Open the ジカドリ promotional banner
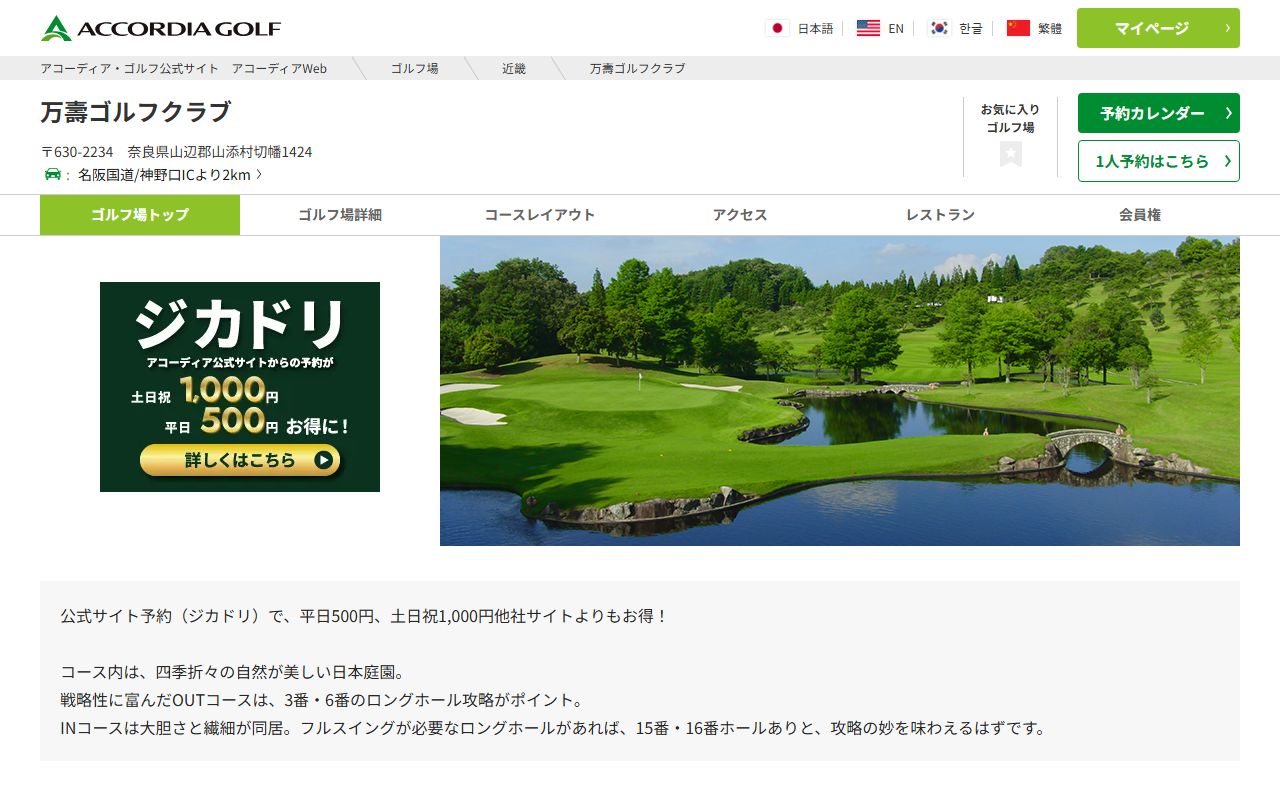This screenshot has width=1280, height=800. [240, 387]
